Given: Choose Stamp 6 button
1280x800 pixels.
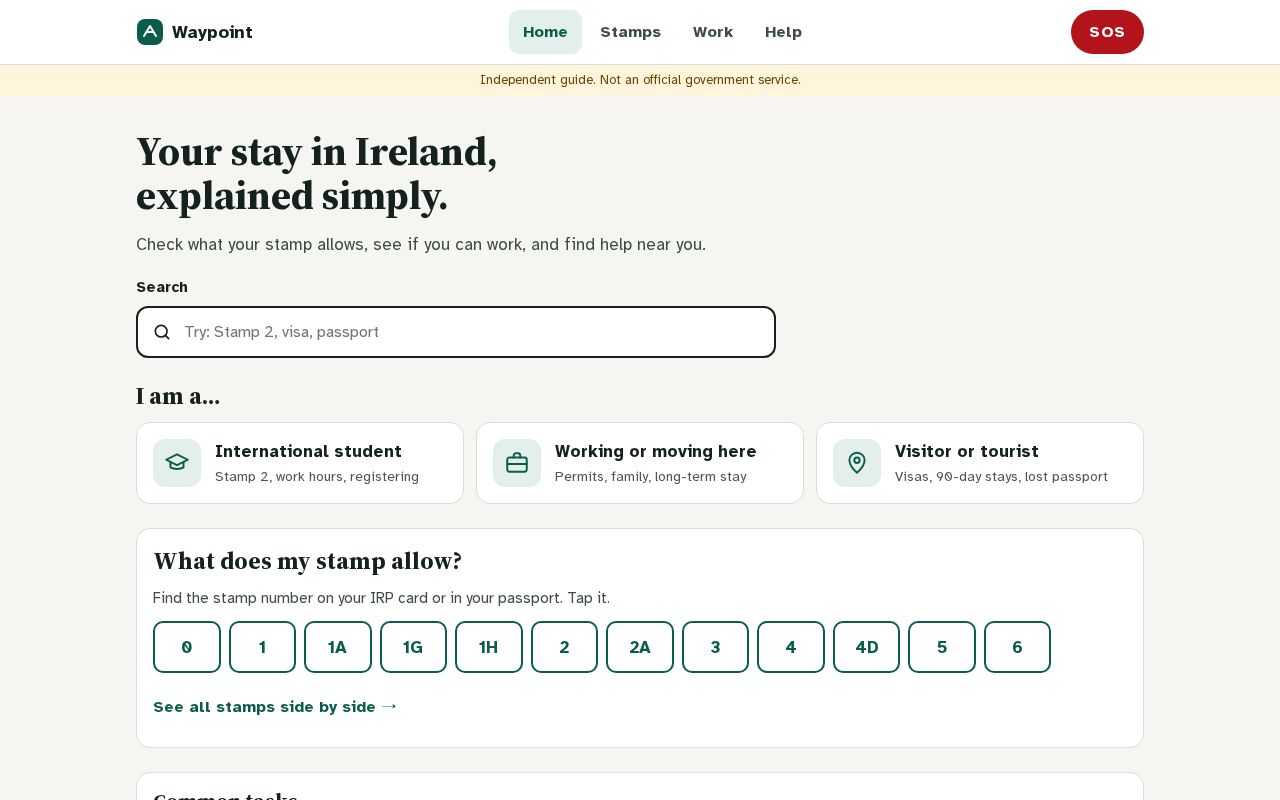Looking at the screenshot, I should (x=1017, y=647).
